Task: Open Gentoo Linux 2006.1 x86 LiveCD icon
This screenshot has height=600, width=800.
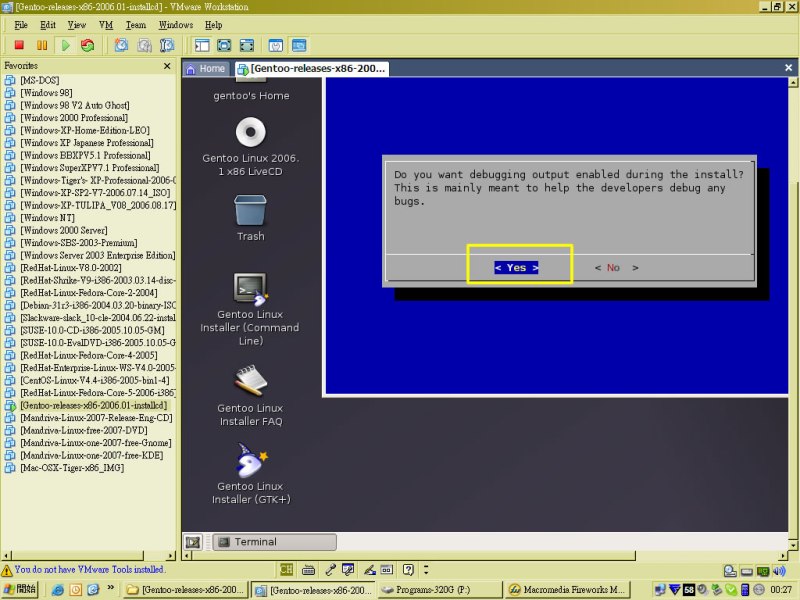Action: [x=251, y=147]
